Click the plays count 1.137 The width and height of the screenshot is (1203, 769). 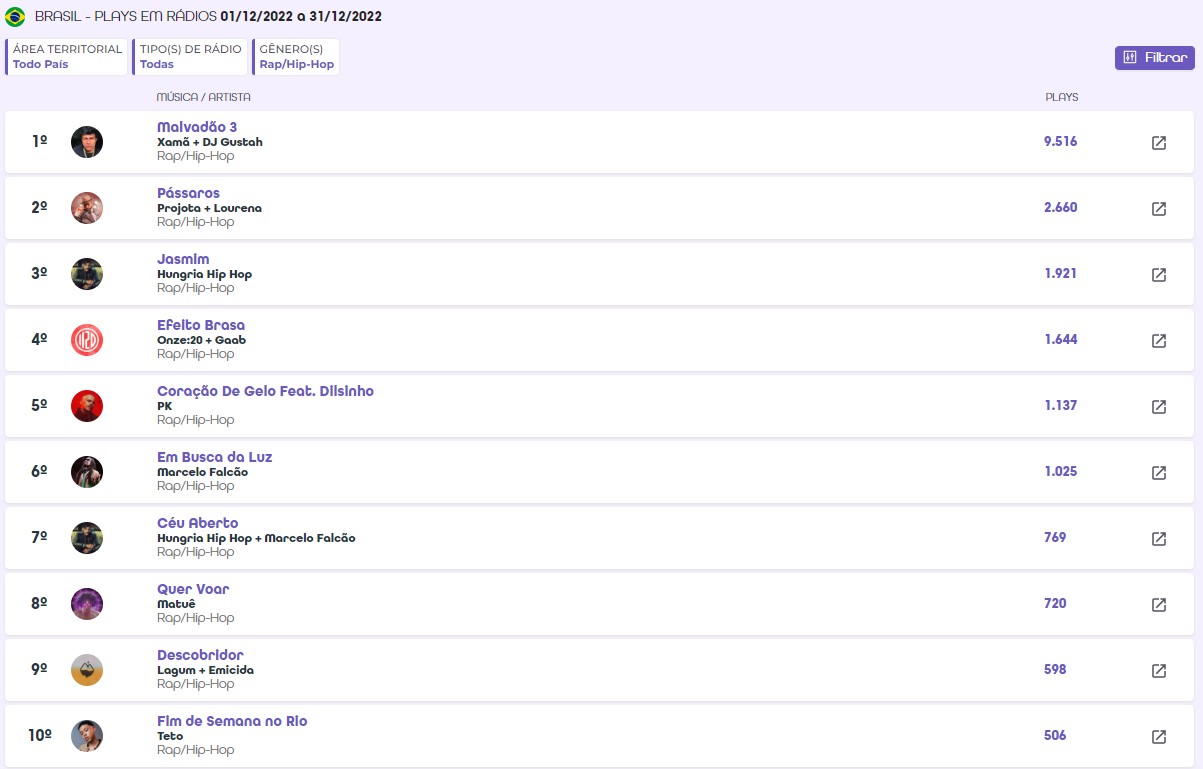tap(1060, 406)
